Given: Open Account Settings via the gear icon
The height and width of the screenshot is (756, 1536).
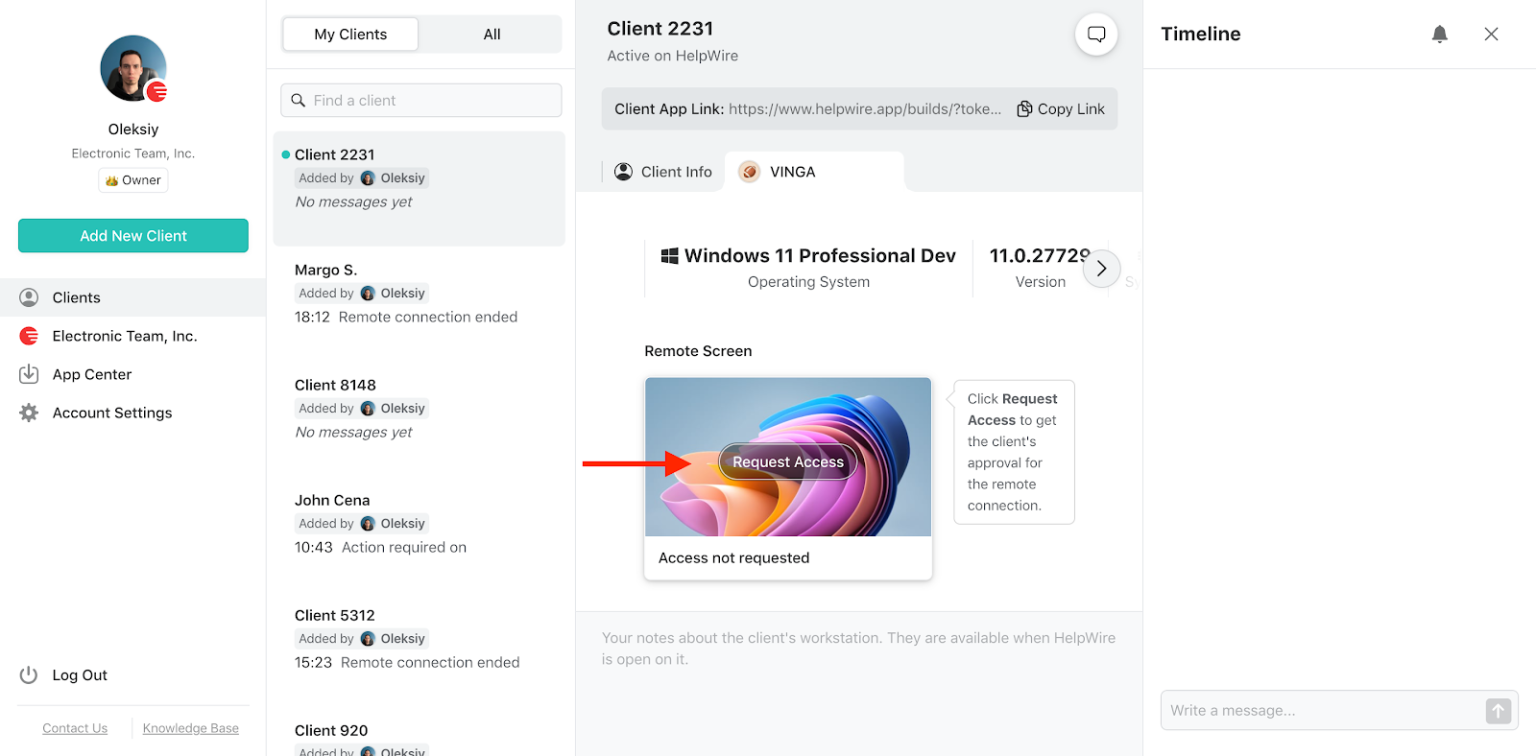Looking at the screenshot, I should 29,412.
